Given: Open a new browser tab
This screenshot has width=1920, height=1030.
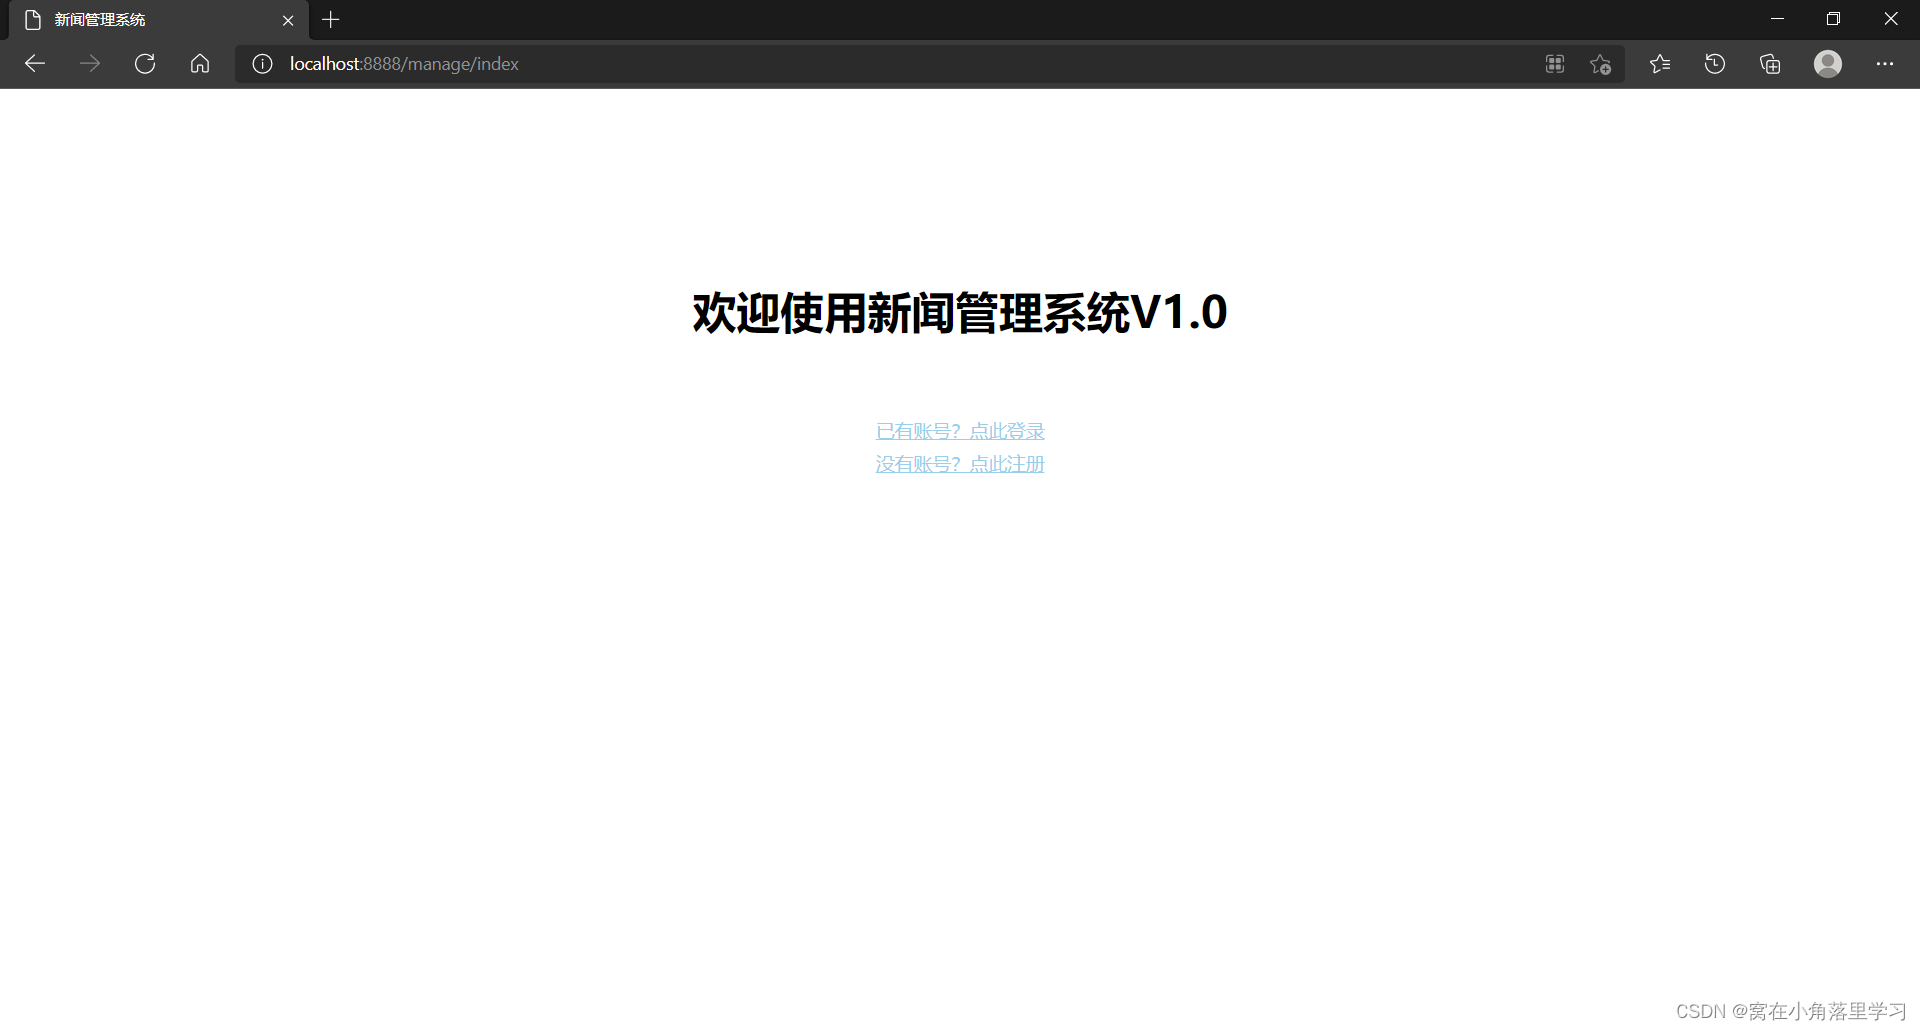Looking at the screenshot, I should pyautogui.click(x=331, y=20).
